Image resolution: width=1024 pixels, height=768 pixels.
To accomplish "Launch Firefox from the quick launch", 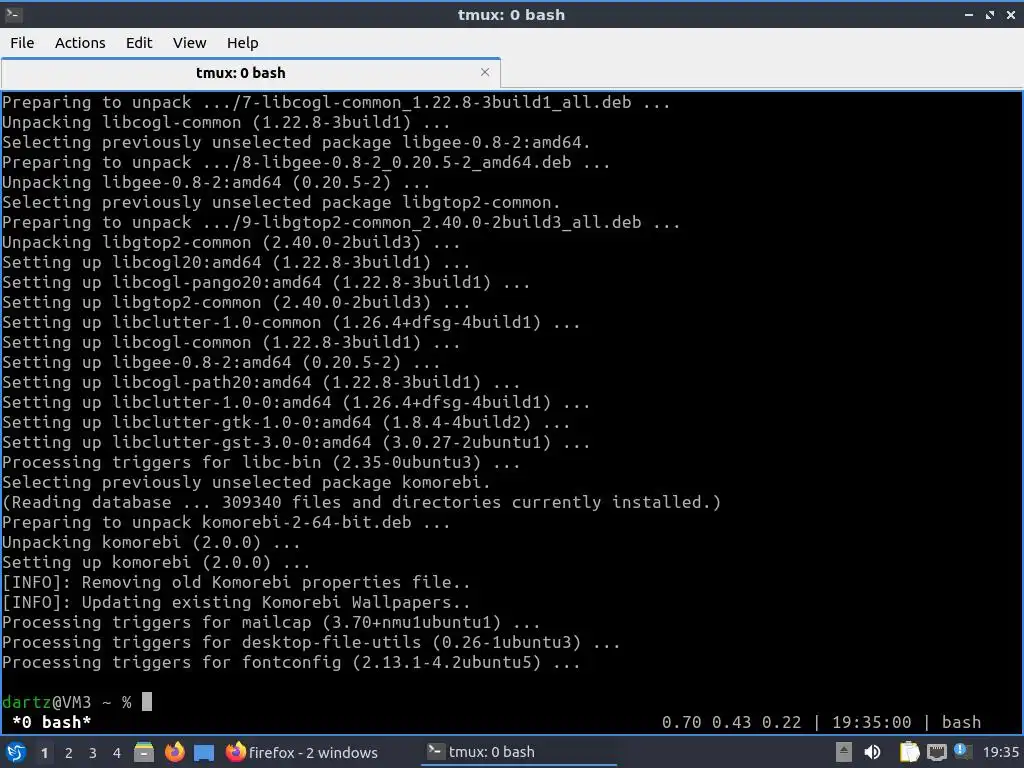I will tap(174, 752).
